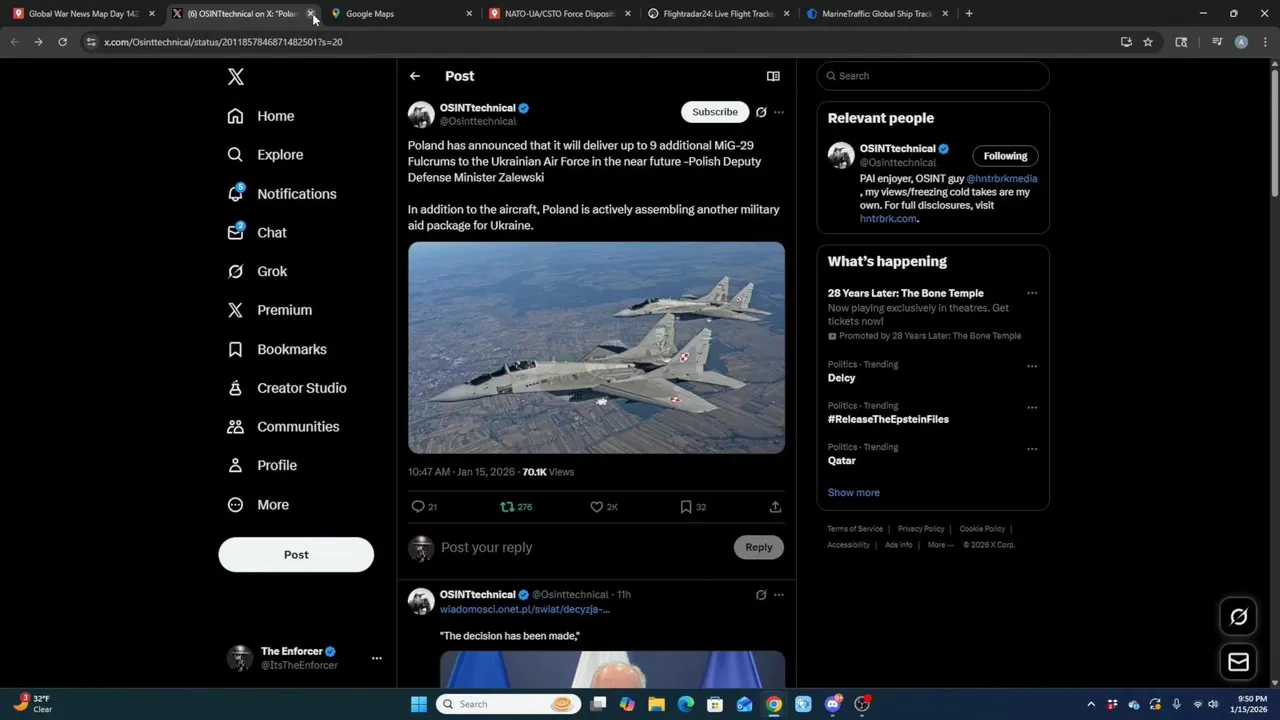Open account menu dots next to The Enforcer
Image resolution: width=1280 pixels, height=720 pixels.
tap(376, 658)
